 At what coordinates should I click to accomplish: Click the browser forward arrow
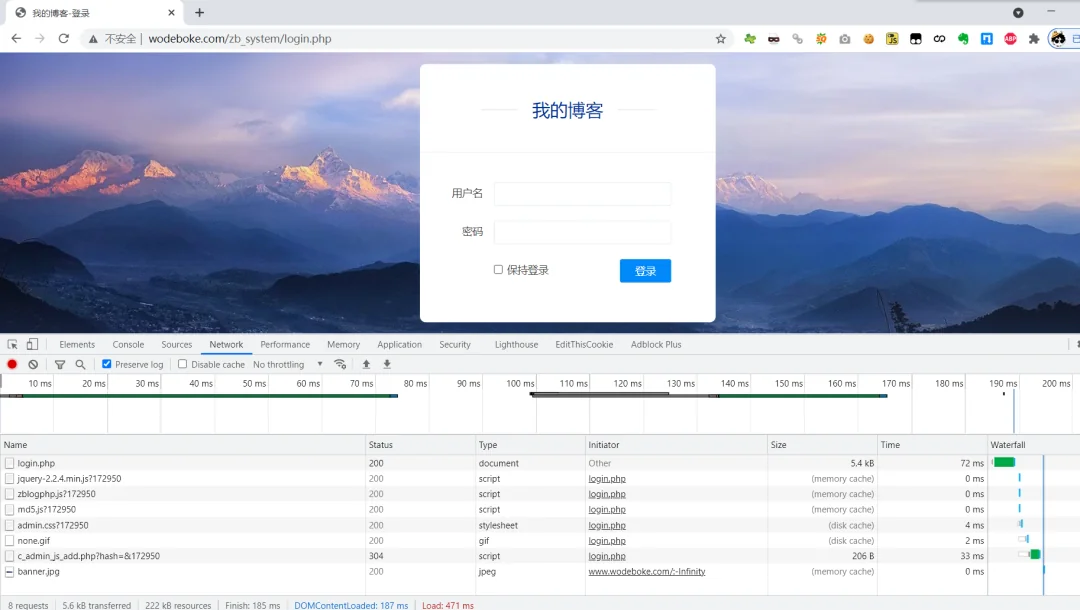pyautogui.click(x=40, y=39)
